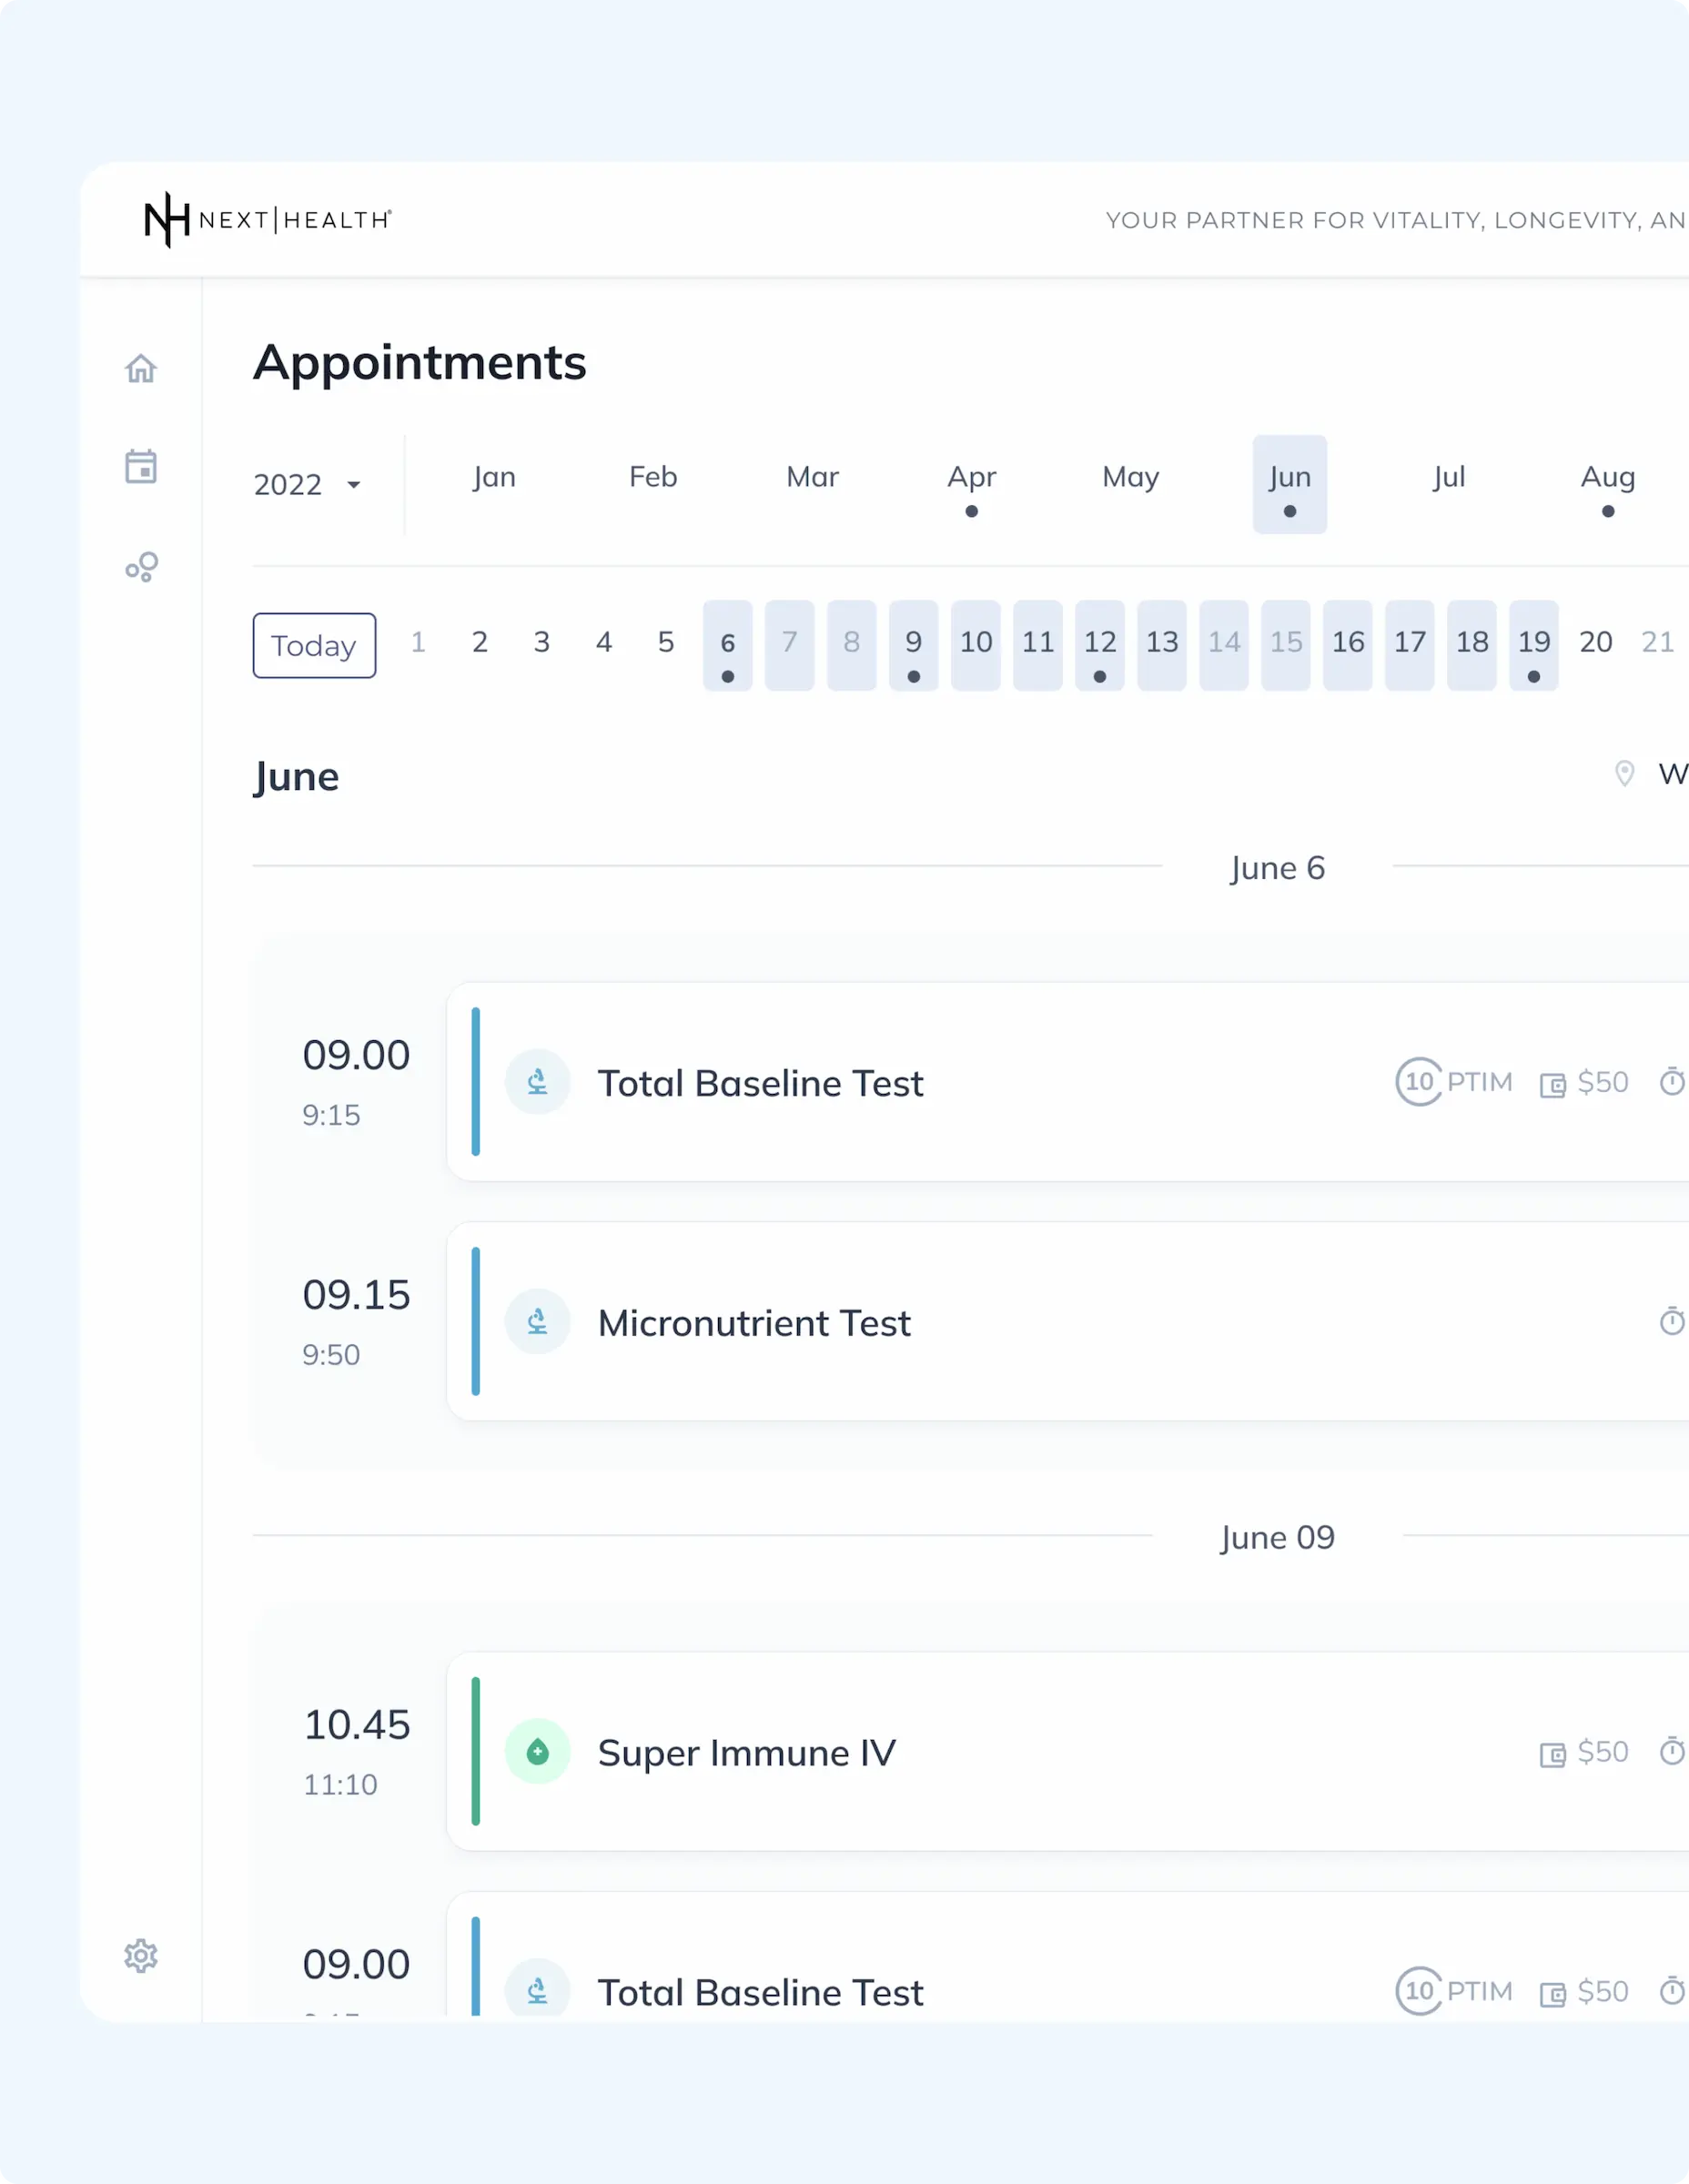This screenshot has height=2184, width=1689.
Task: Select day 8 in date strip
Action: [852, 645]
